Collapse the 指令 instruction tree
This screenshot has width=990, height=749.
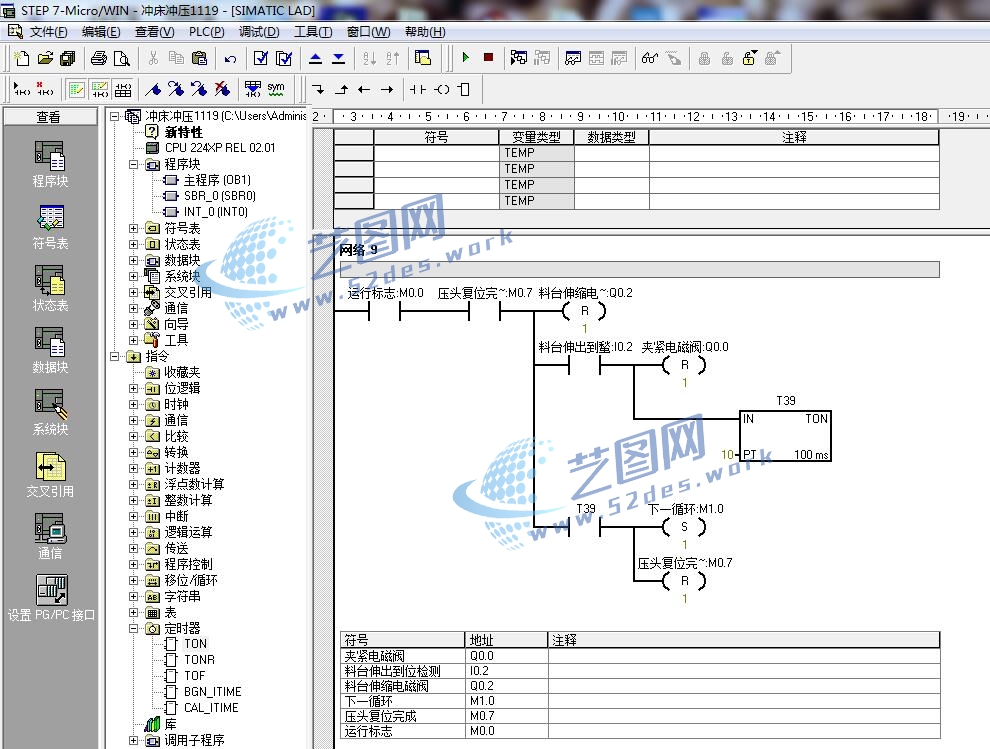tap(114, 356)
